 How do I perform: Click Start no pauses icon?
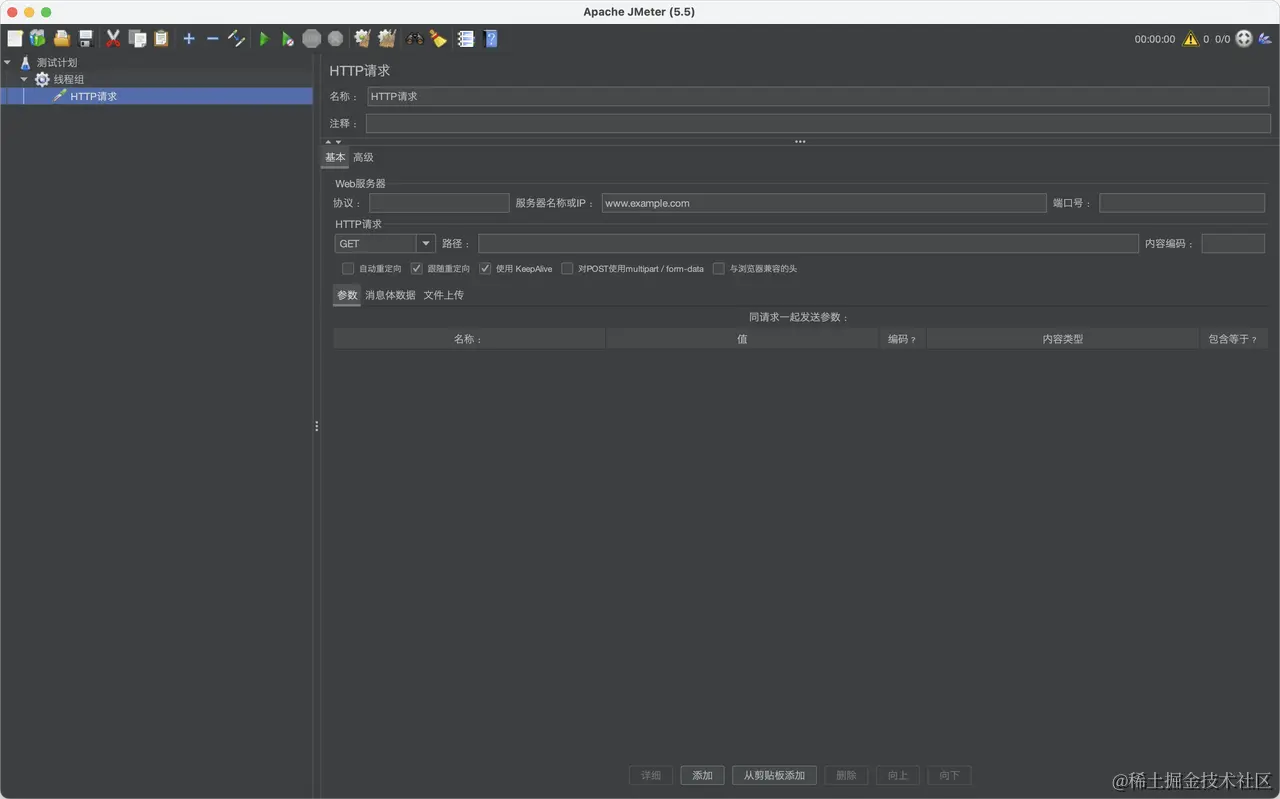coord(288,39)
